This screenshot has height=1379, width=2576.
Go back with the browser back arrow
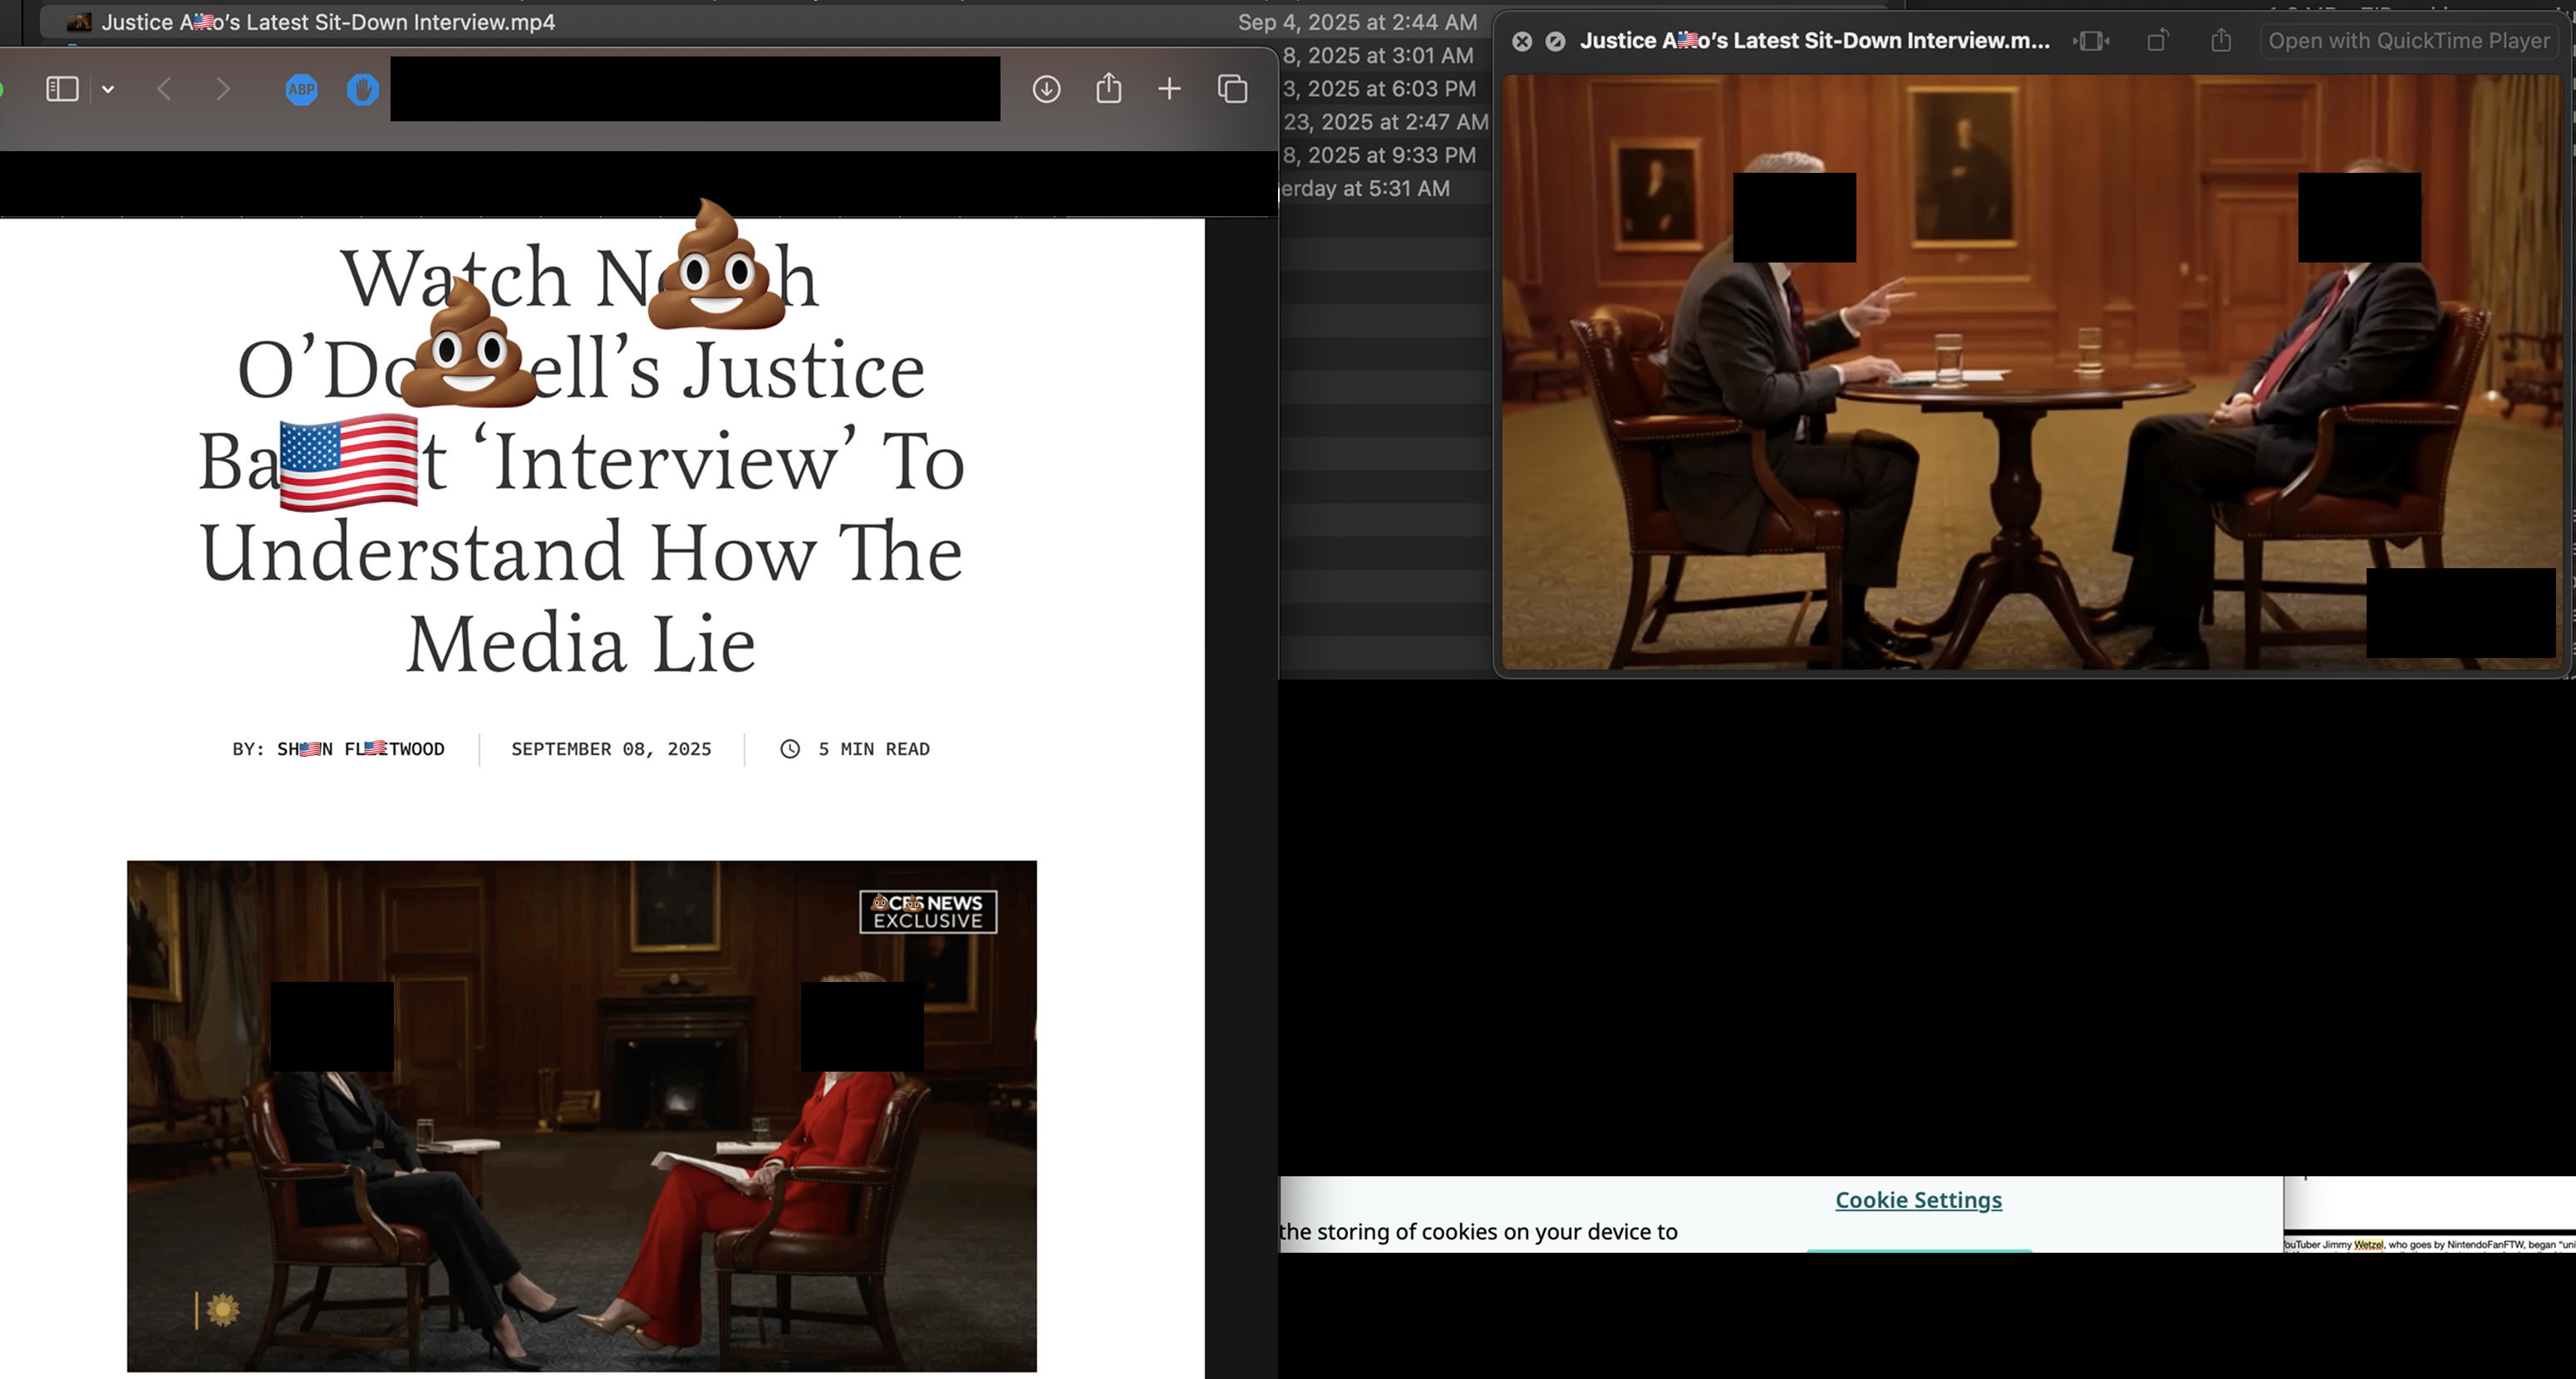coord(165,89)
